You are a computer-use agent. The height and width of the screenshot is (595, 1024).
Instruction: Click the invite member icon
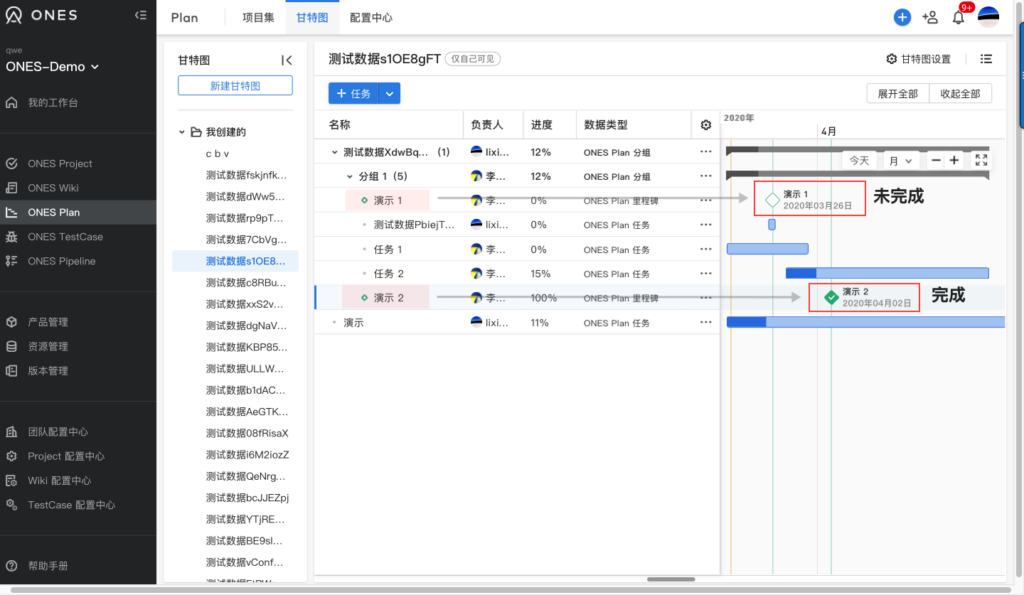pos(930,18)
